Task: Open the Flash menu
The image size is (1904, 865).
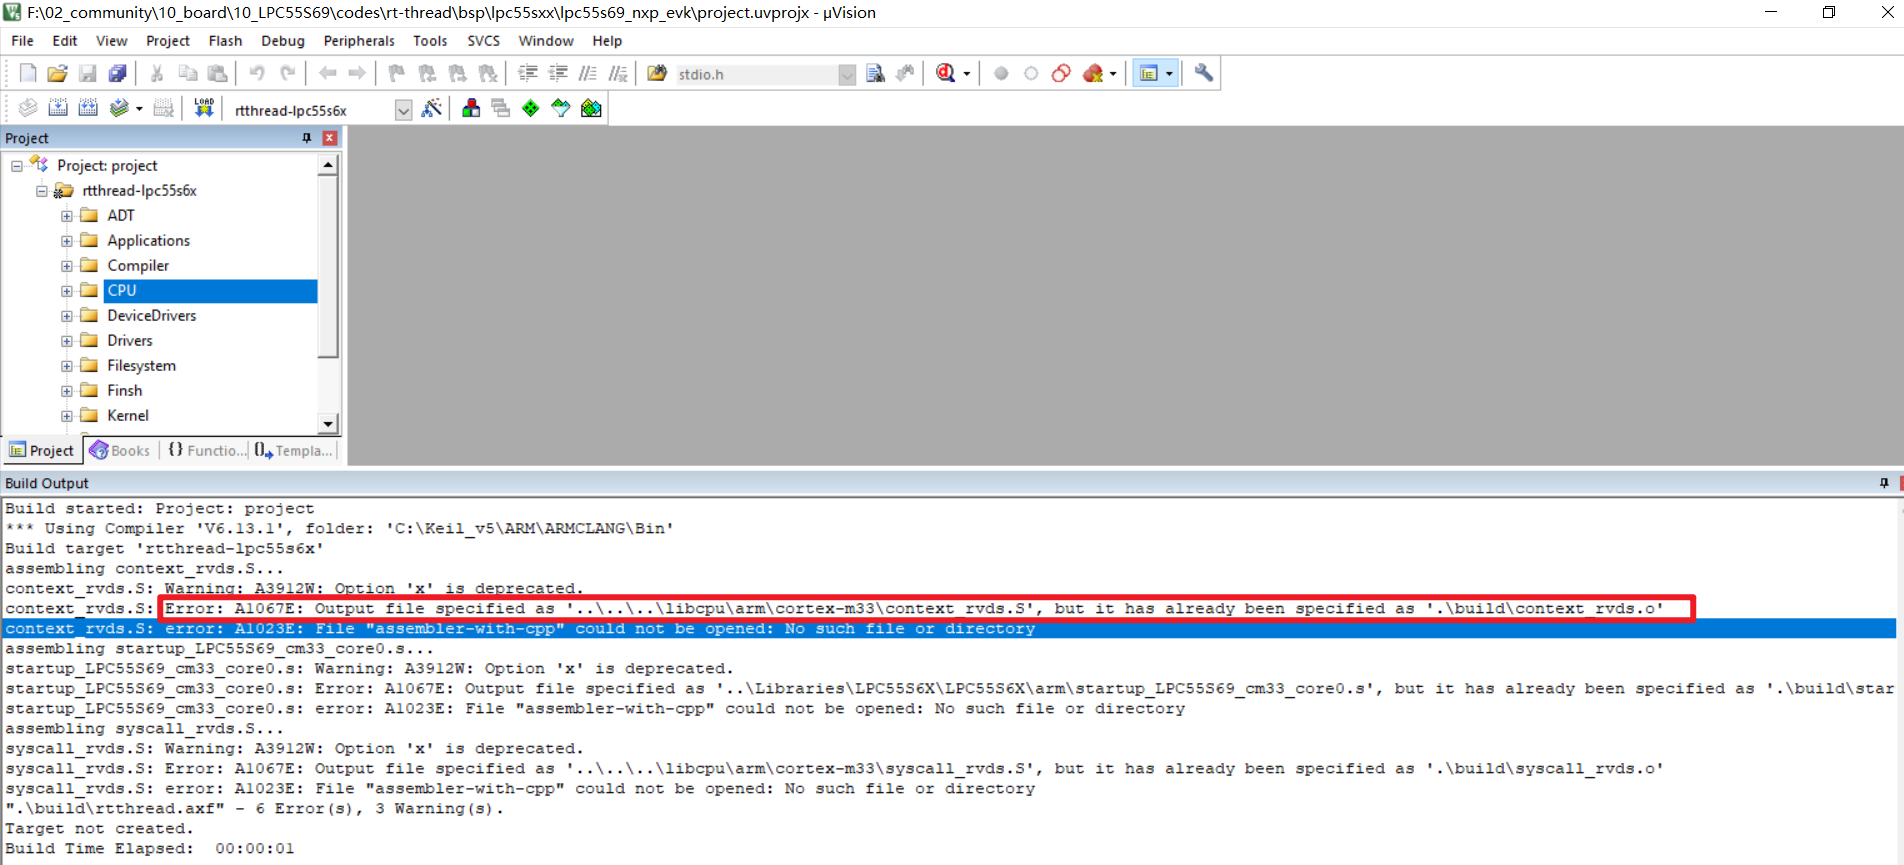Action: [225, 41]
